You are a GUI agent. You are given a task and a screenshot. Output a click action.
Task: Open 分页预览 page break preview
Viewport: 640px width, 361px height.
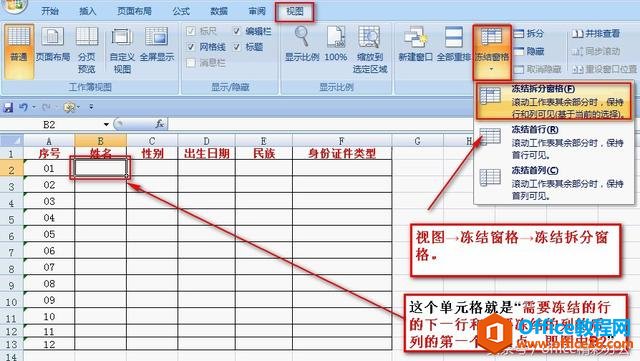(x=87, y=50)
